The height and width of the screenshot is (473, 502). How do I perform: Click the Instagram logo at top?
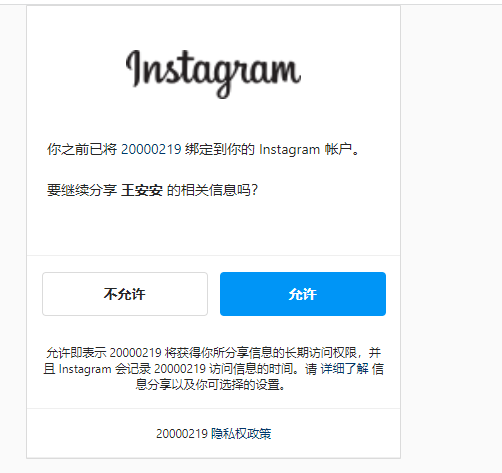213,74
